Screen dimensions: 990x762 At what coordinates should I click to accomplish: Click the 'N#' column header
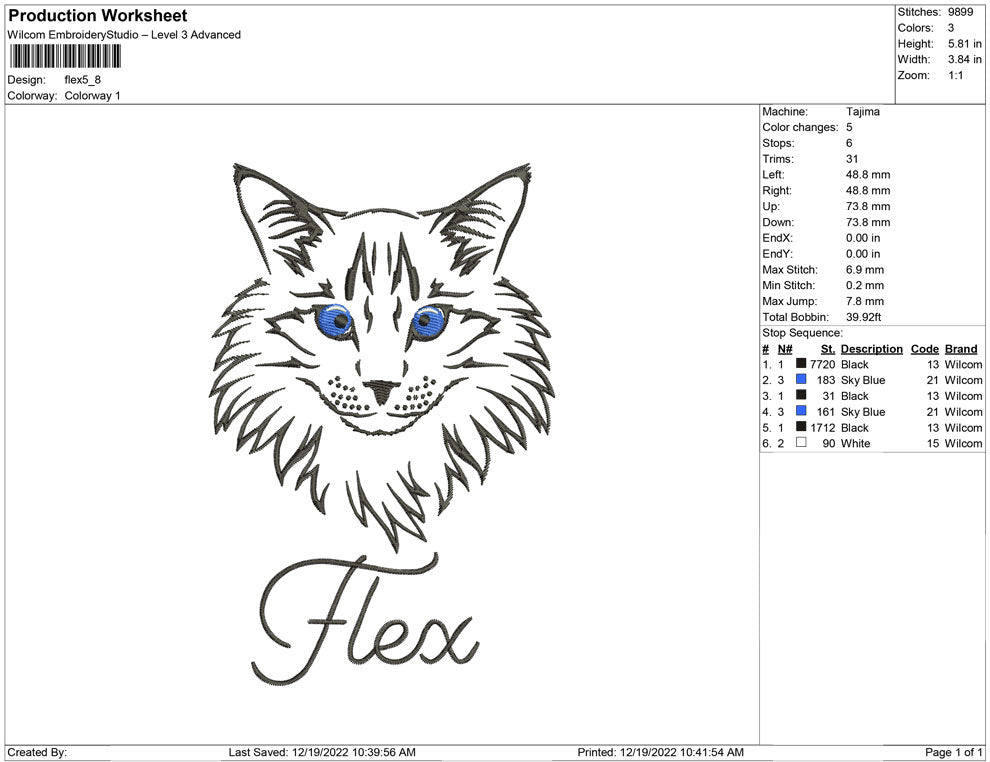pyautogui.click(x=785, y=348)
